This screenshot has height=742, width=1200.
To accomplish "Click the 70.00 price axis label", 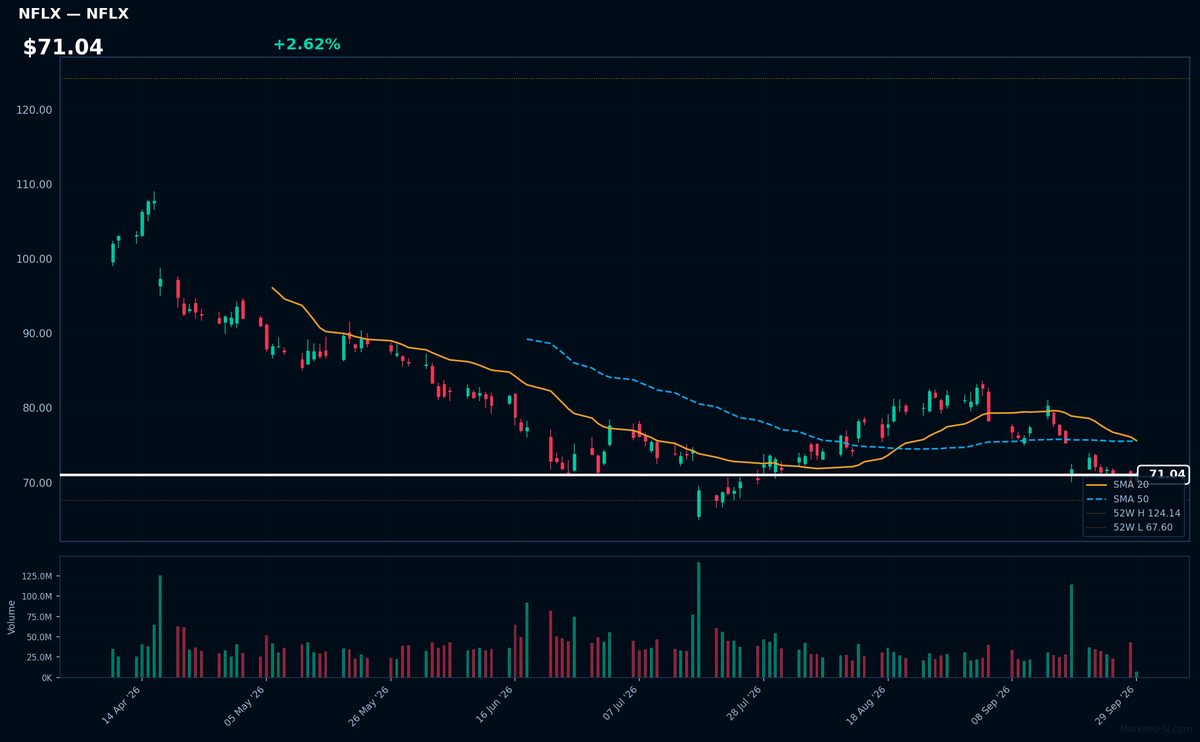I will (38, 483).
